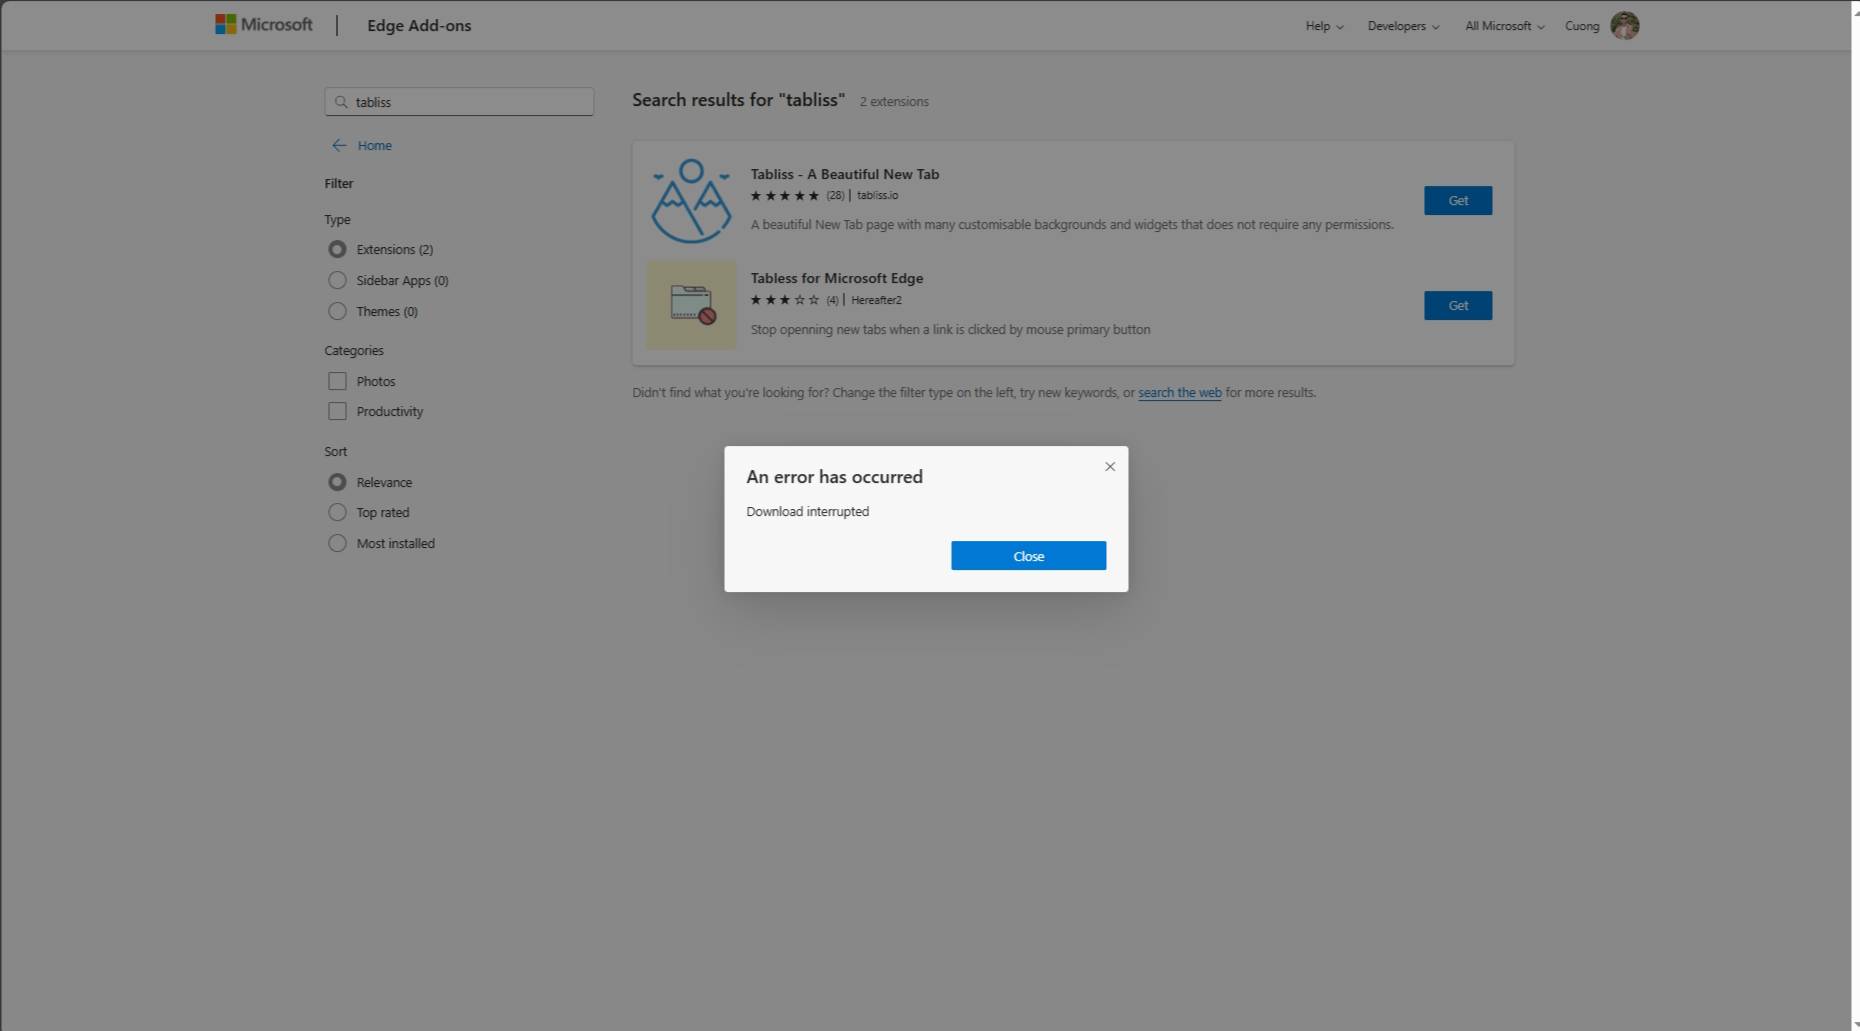Click the back arrow beside Home
This screenshot has height=1031, width=1860.
(339, 146)
